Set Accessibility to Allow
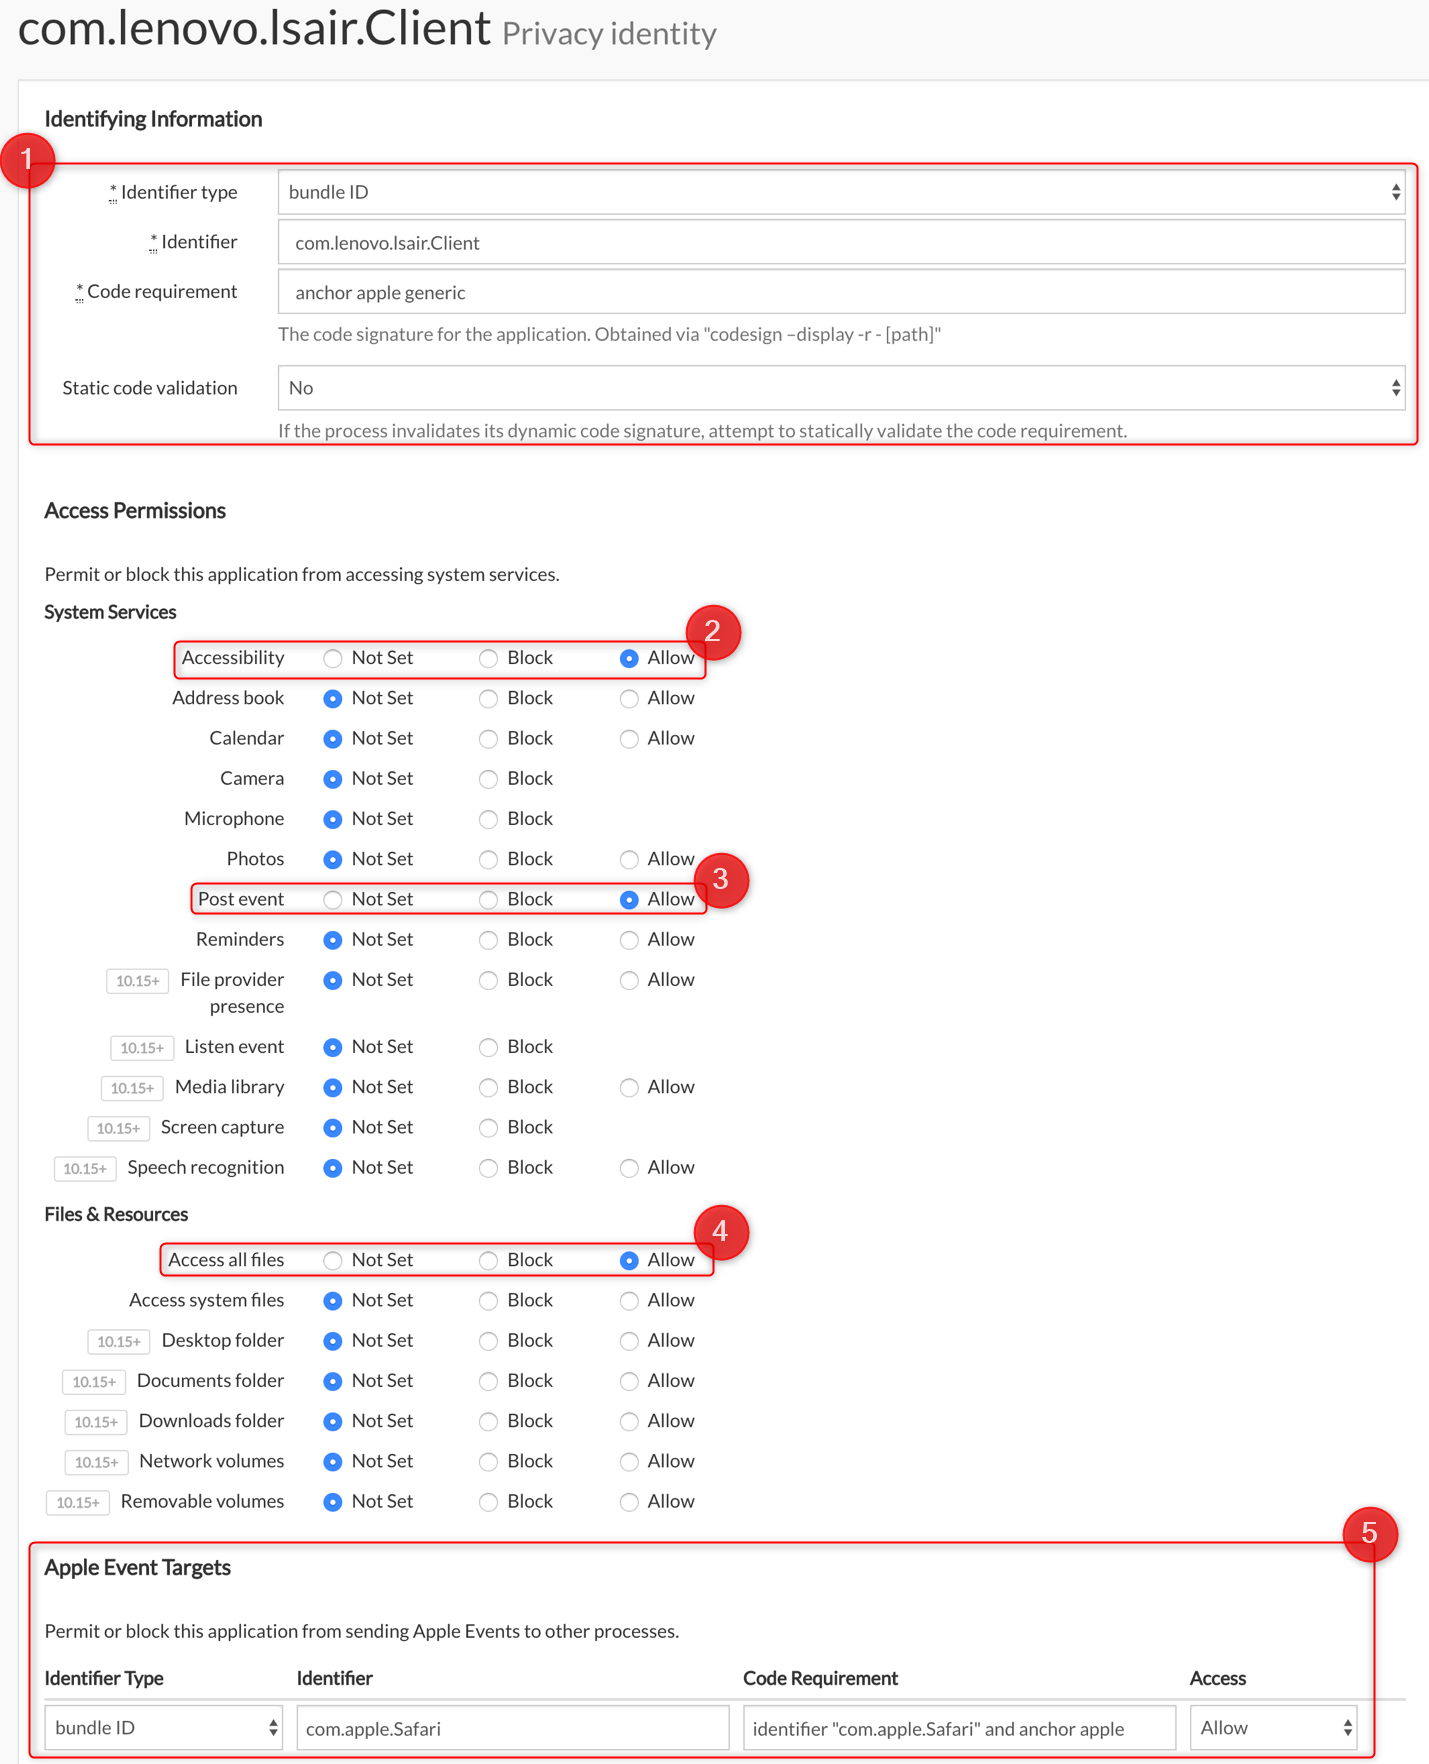Screen dimensions: 1429x1764 tap(629, 658)
